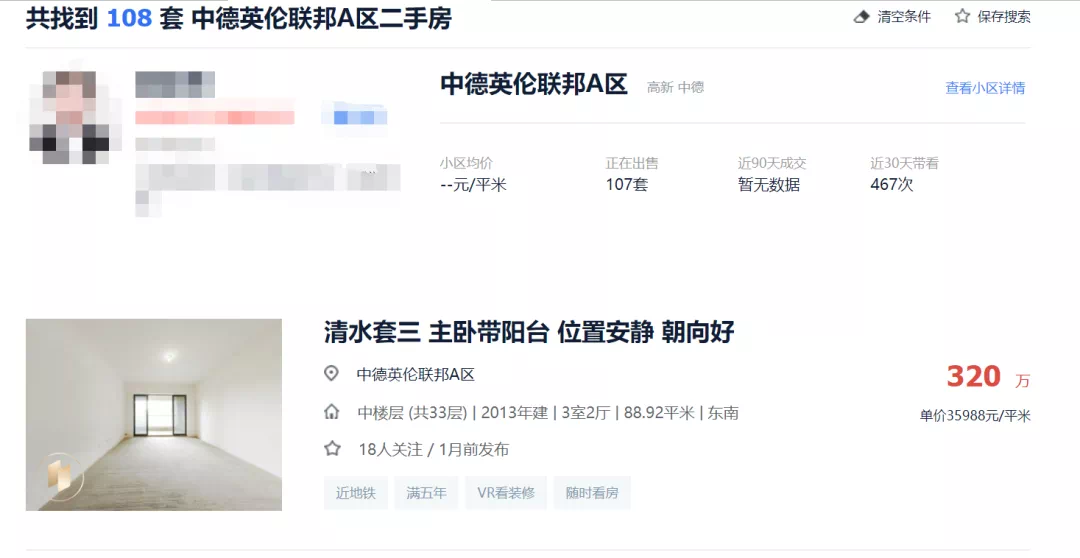Open the agent's pixelated avatar photo
The height and width of the screenshot is (558, 1080).
(x=70, y=116)
